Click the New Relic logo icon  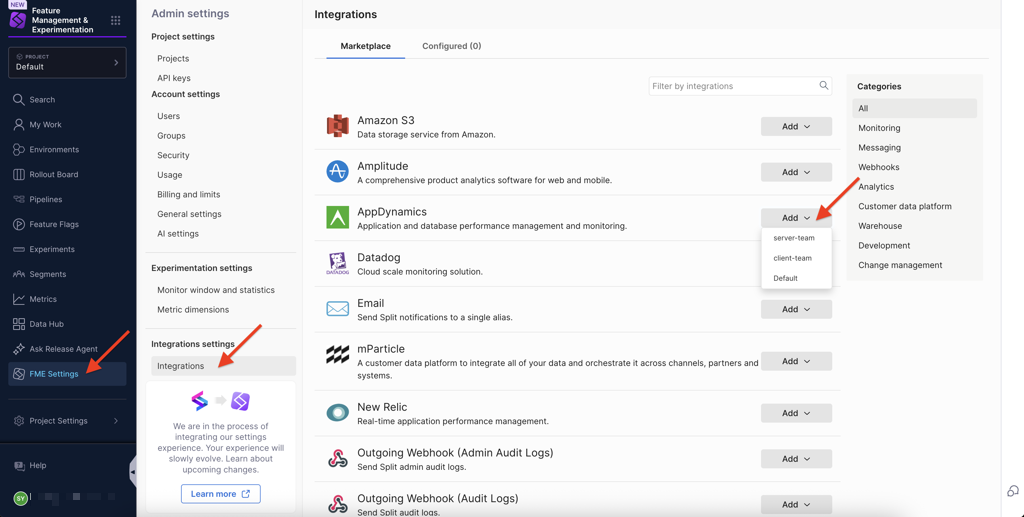(x=338, y=413)
